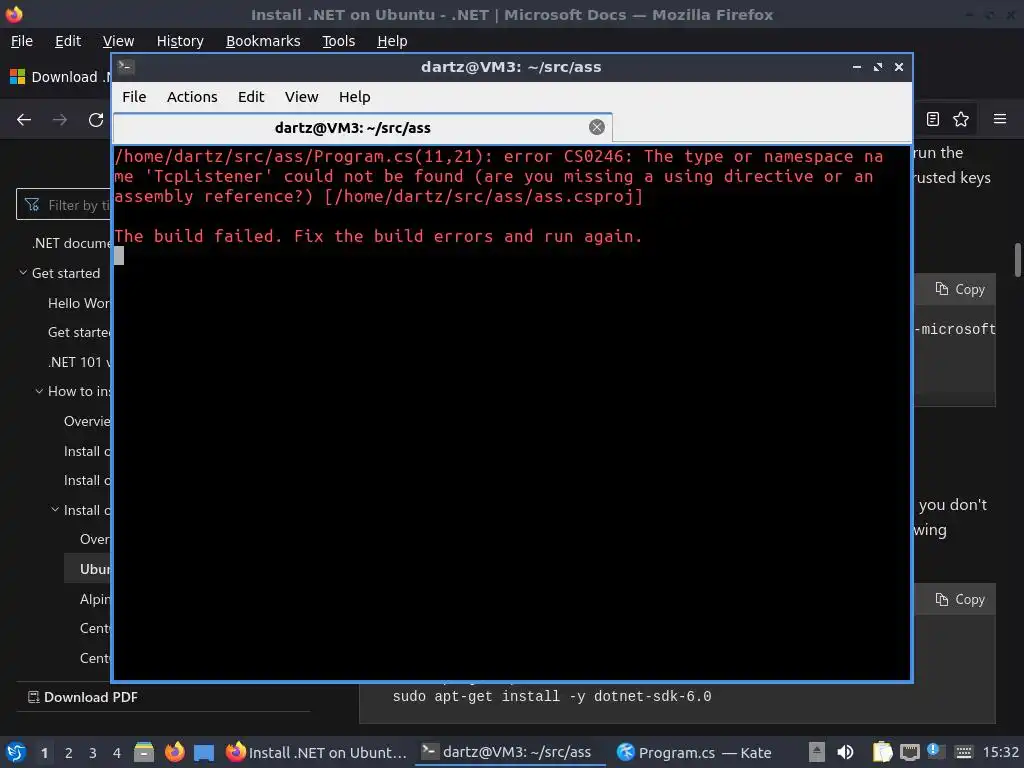Open Firefox View menu
This screenshot has height=768, width=1024.
118,40
